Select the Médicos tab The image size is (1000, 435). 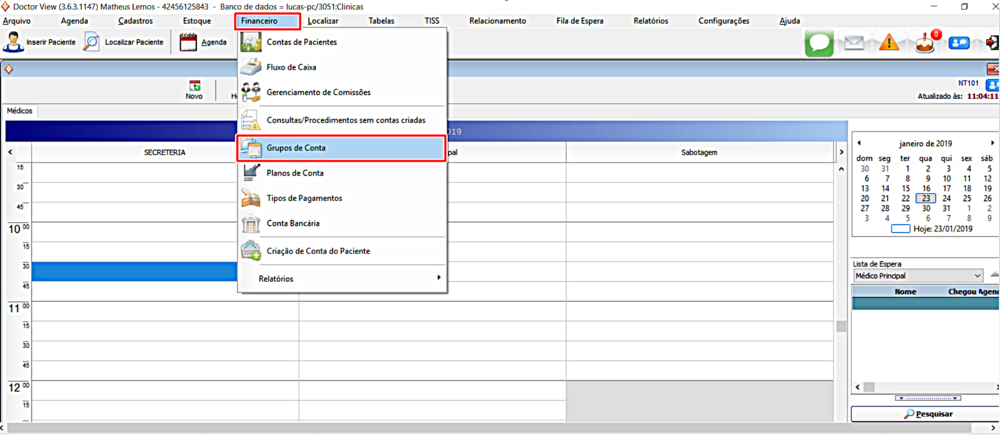pos(19,111)
